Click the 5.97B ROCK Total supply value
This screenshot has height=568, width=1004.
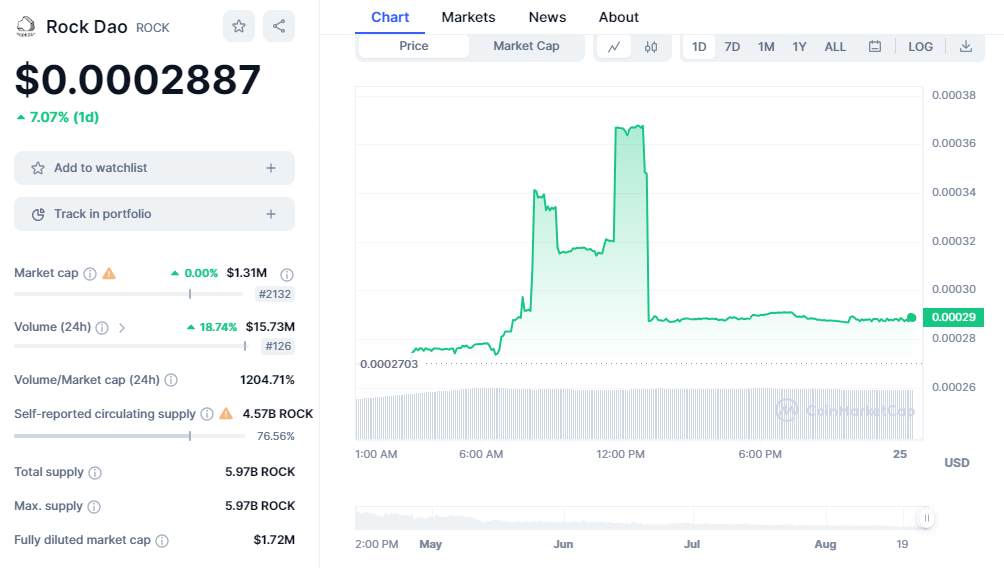(x=260, y=472)
